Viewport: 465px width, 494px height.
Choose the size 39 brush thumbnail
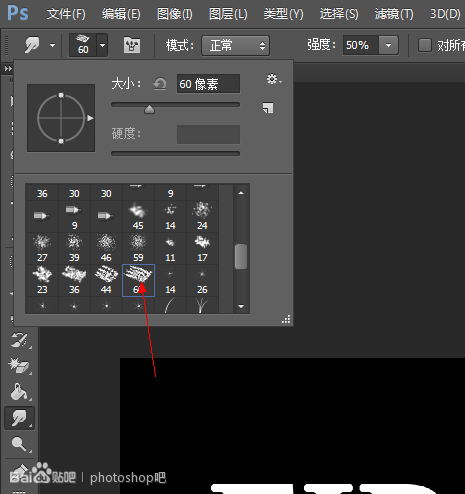pyautogui.click(x=74, y=248)
